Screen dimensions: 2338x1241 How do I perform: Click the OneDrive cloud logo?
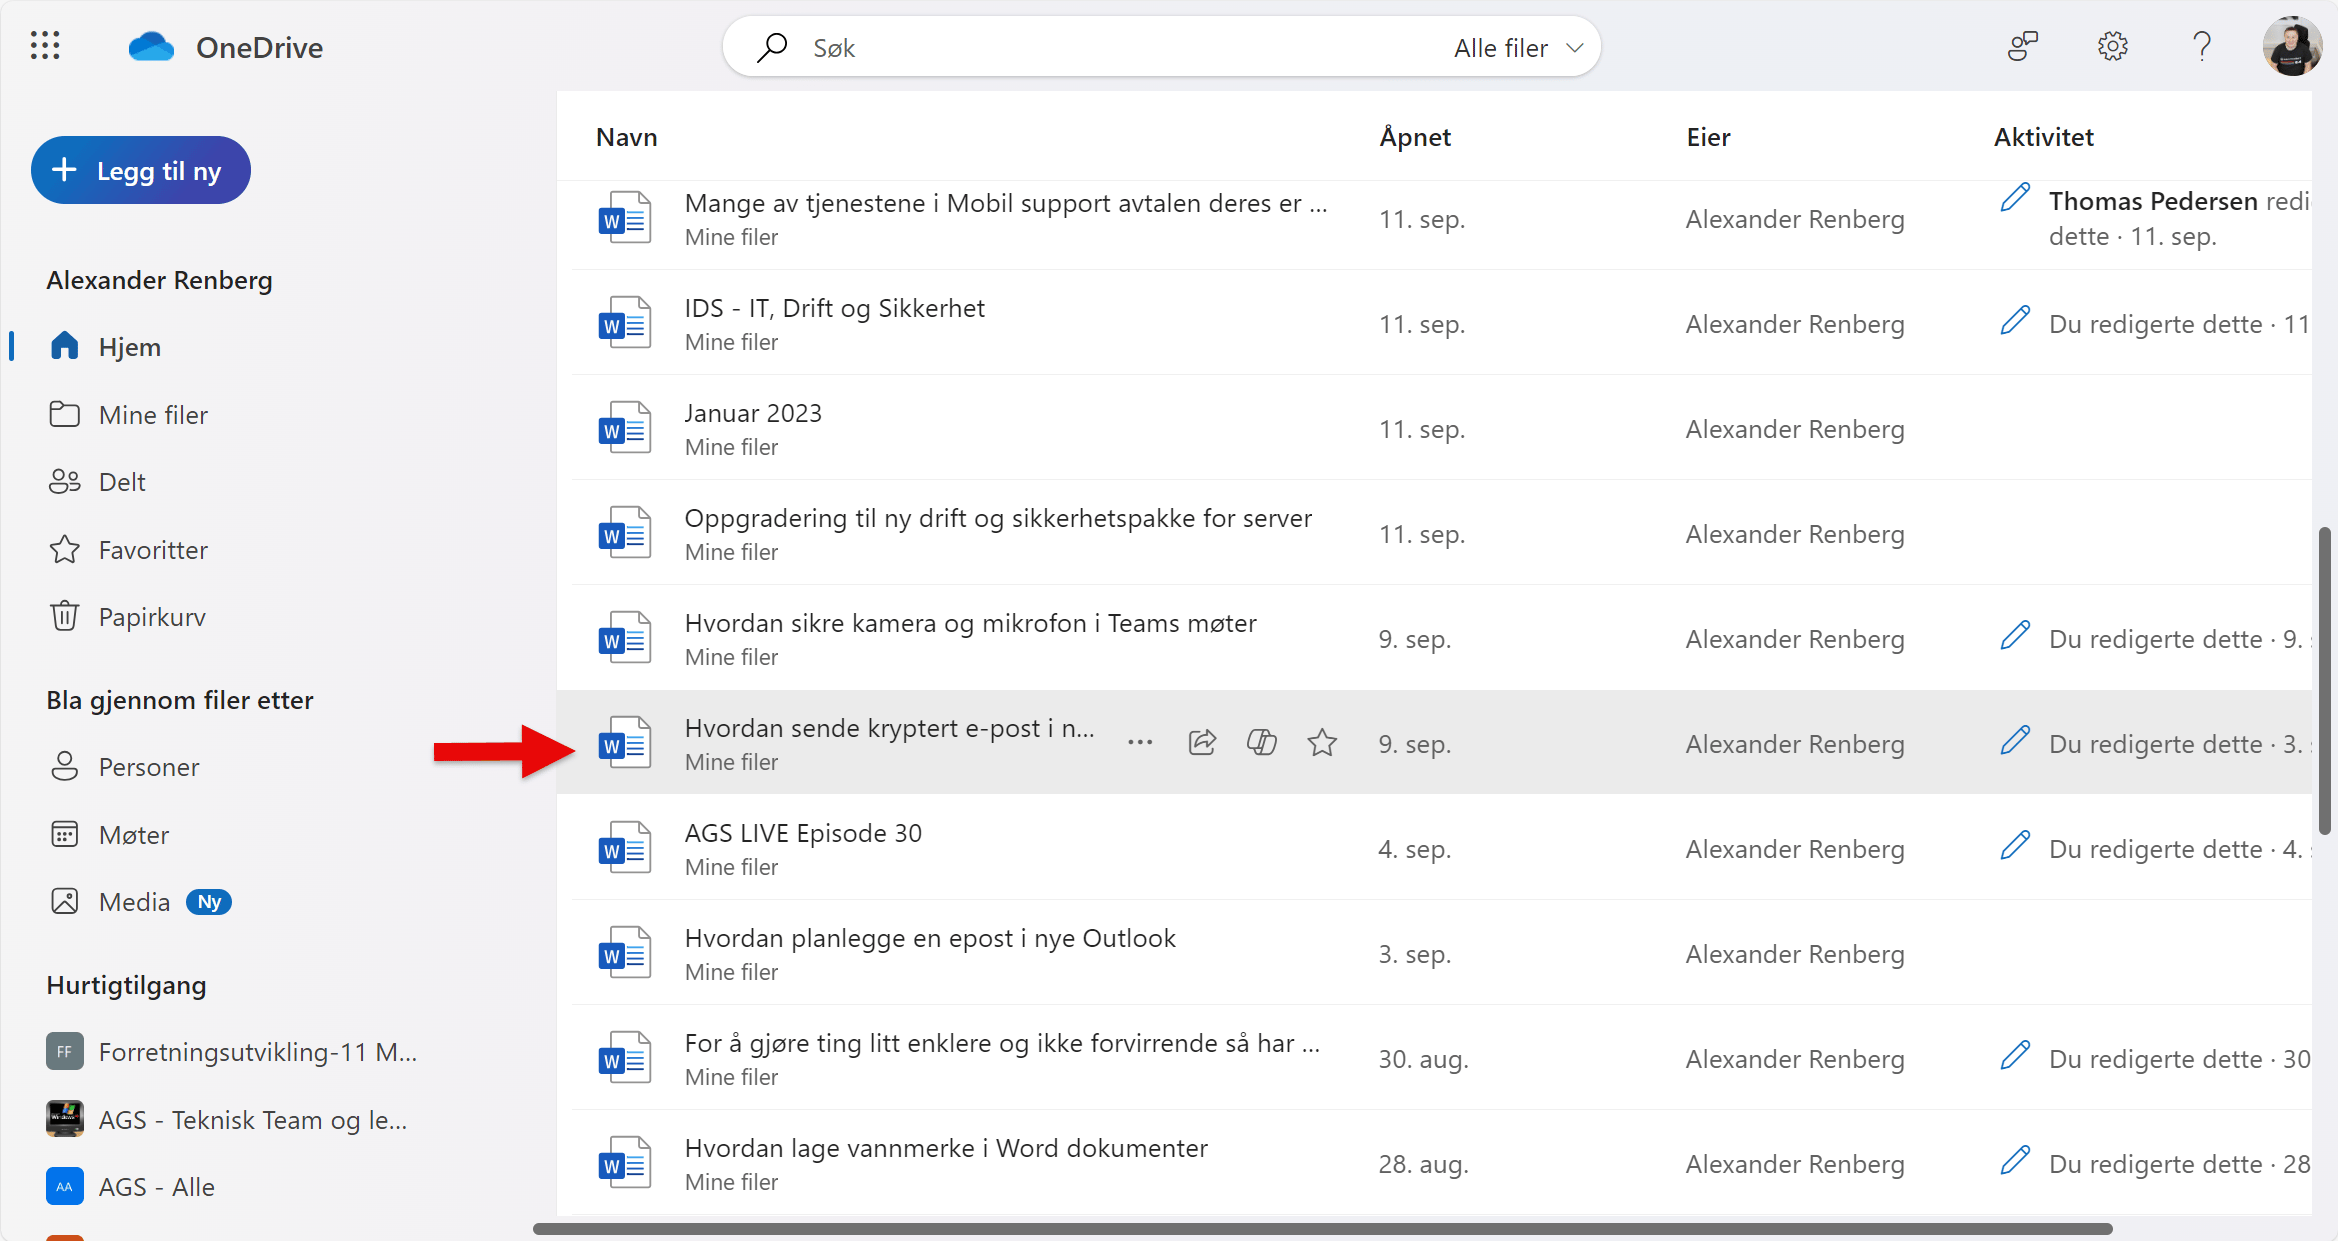pos(151,45)
